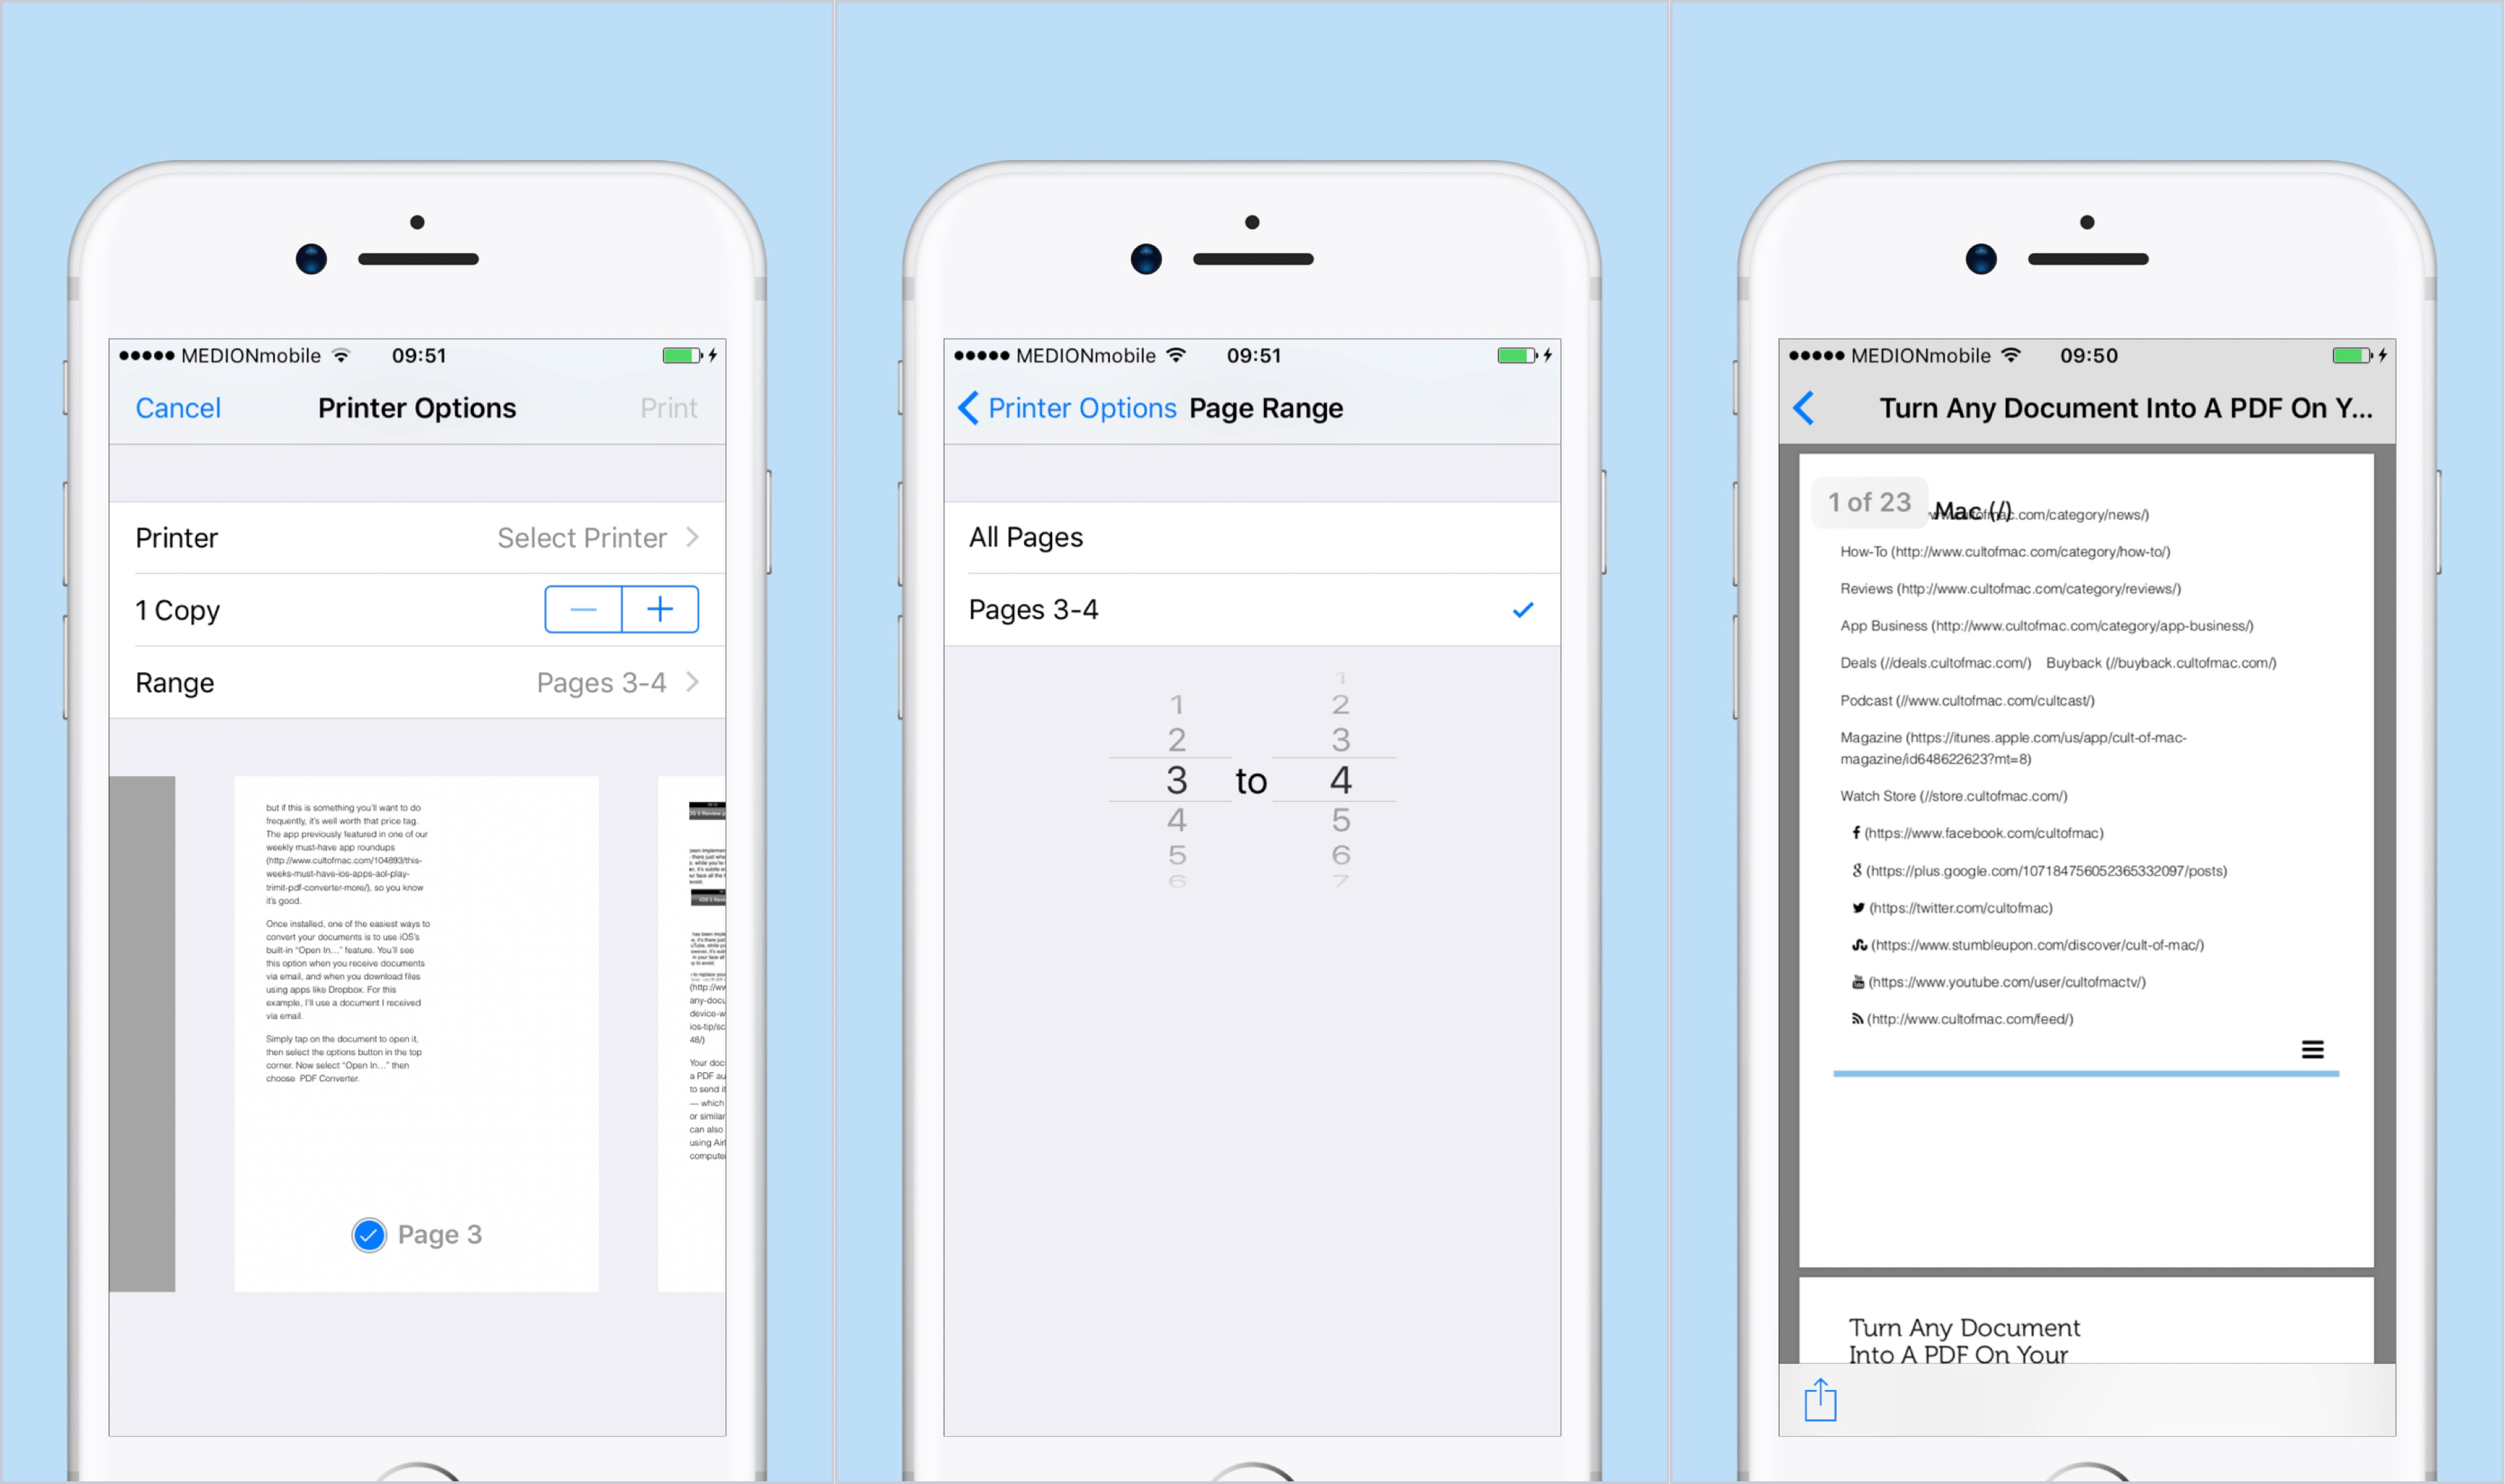Tap the increment stepper to add copies
Screen dimensions: 2505x1484
[661, 610]
